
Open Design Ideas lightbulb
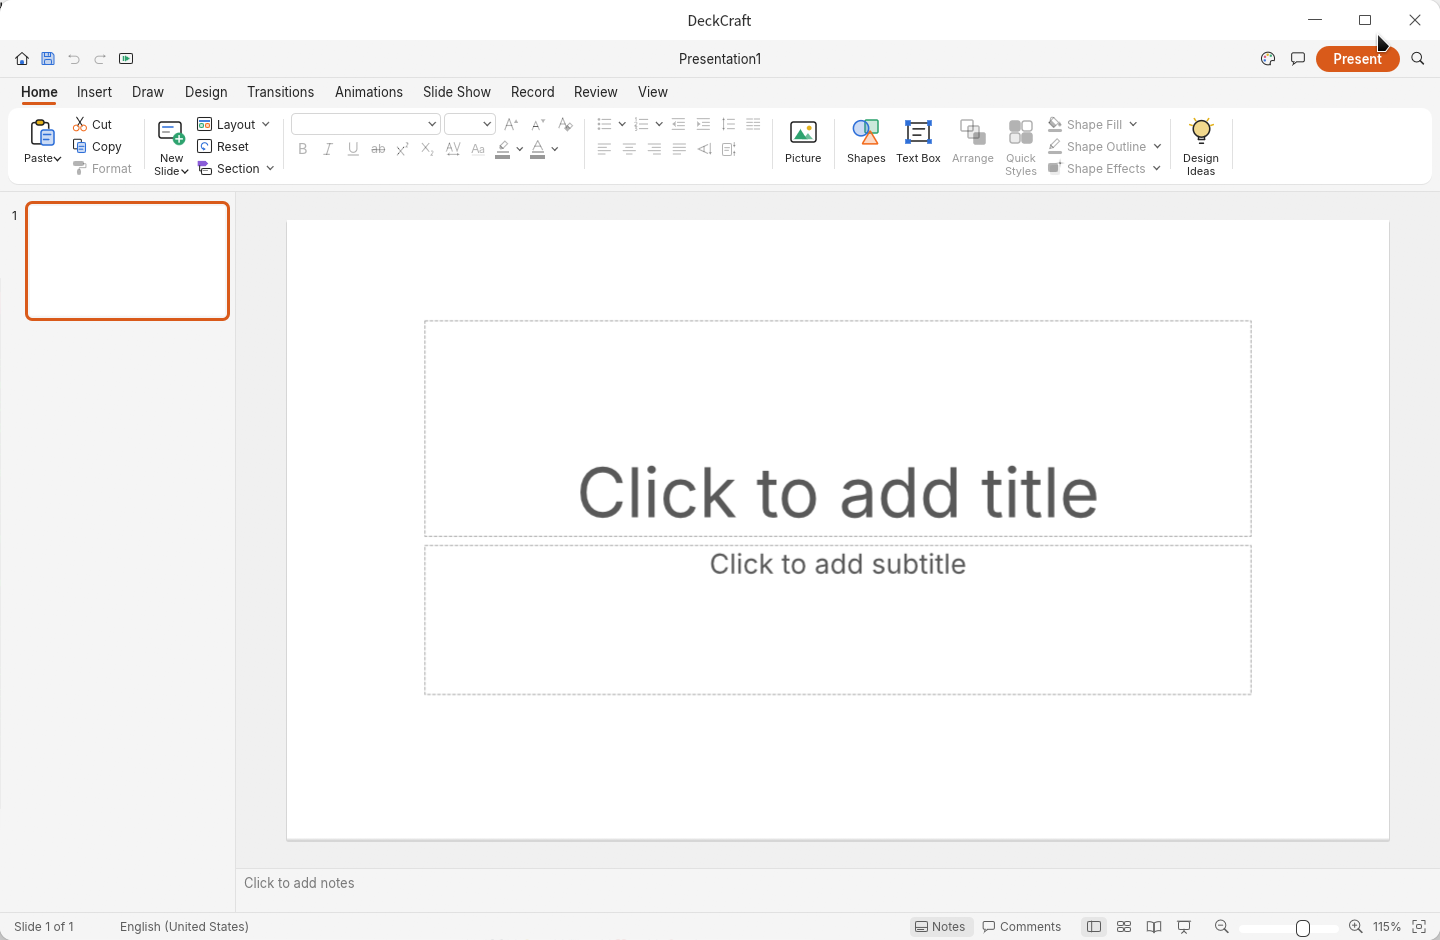[1201, 147]
